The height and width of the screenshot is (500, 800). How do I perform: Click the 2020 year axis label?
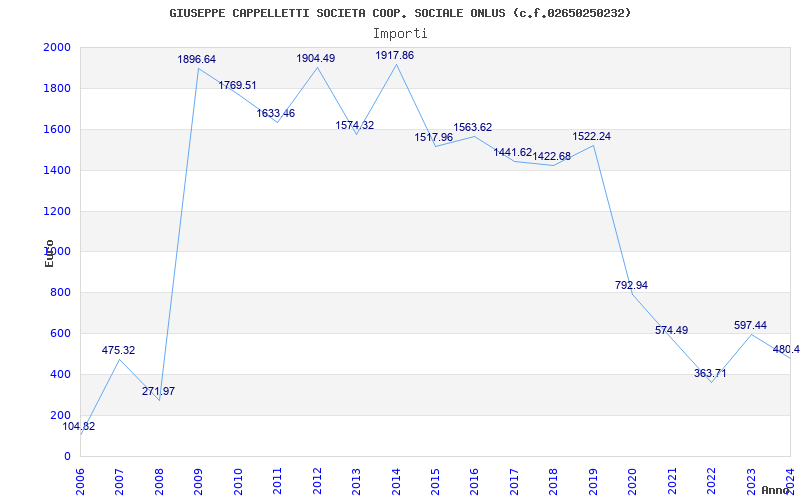pos(632,479)
